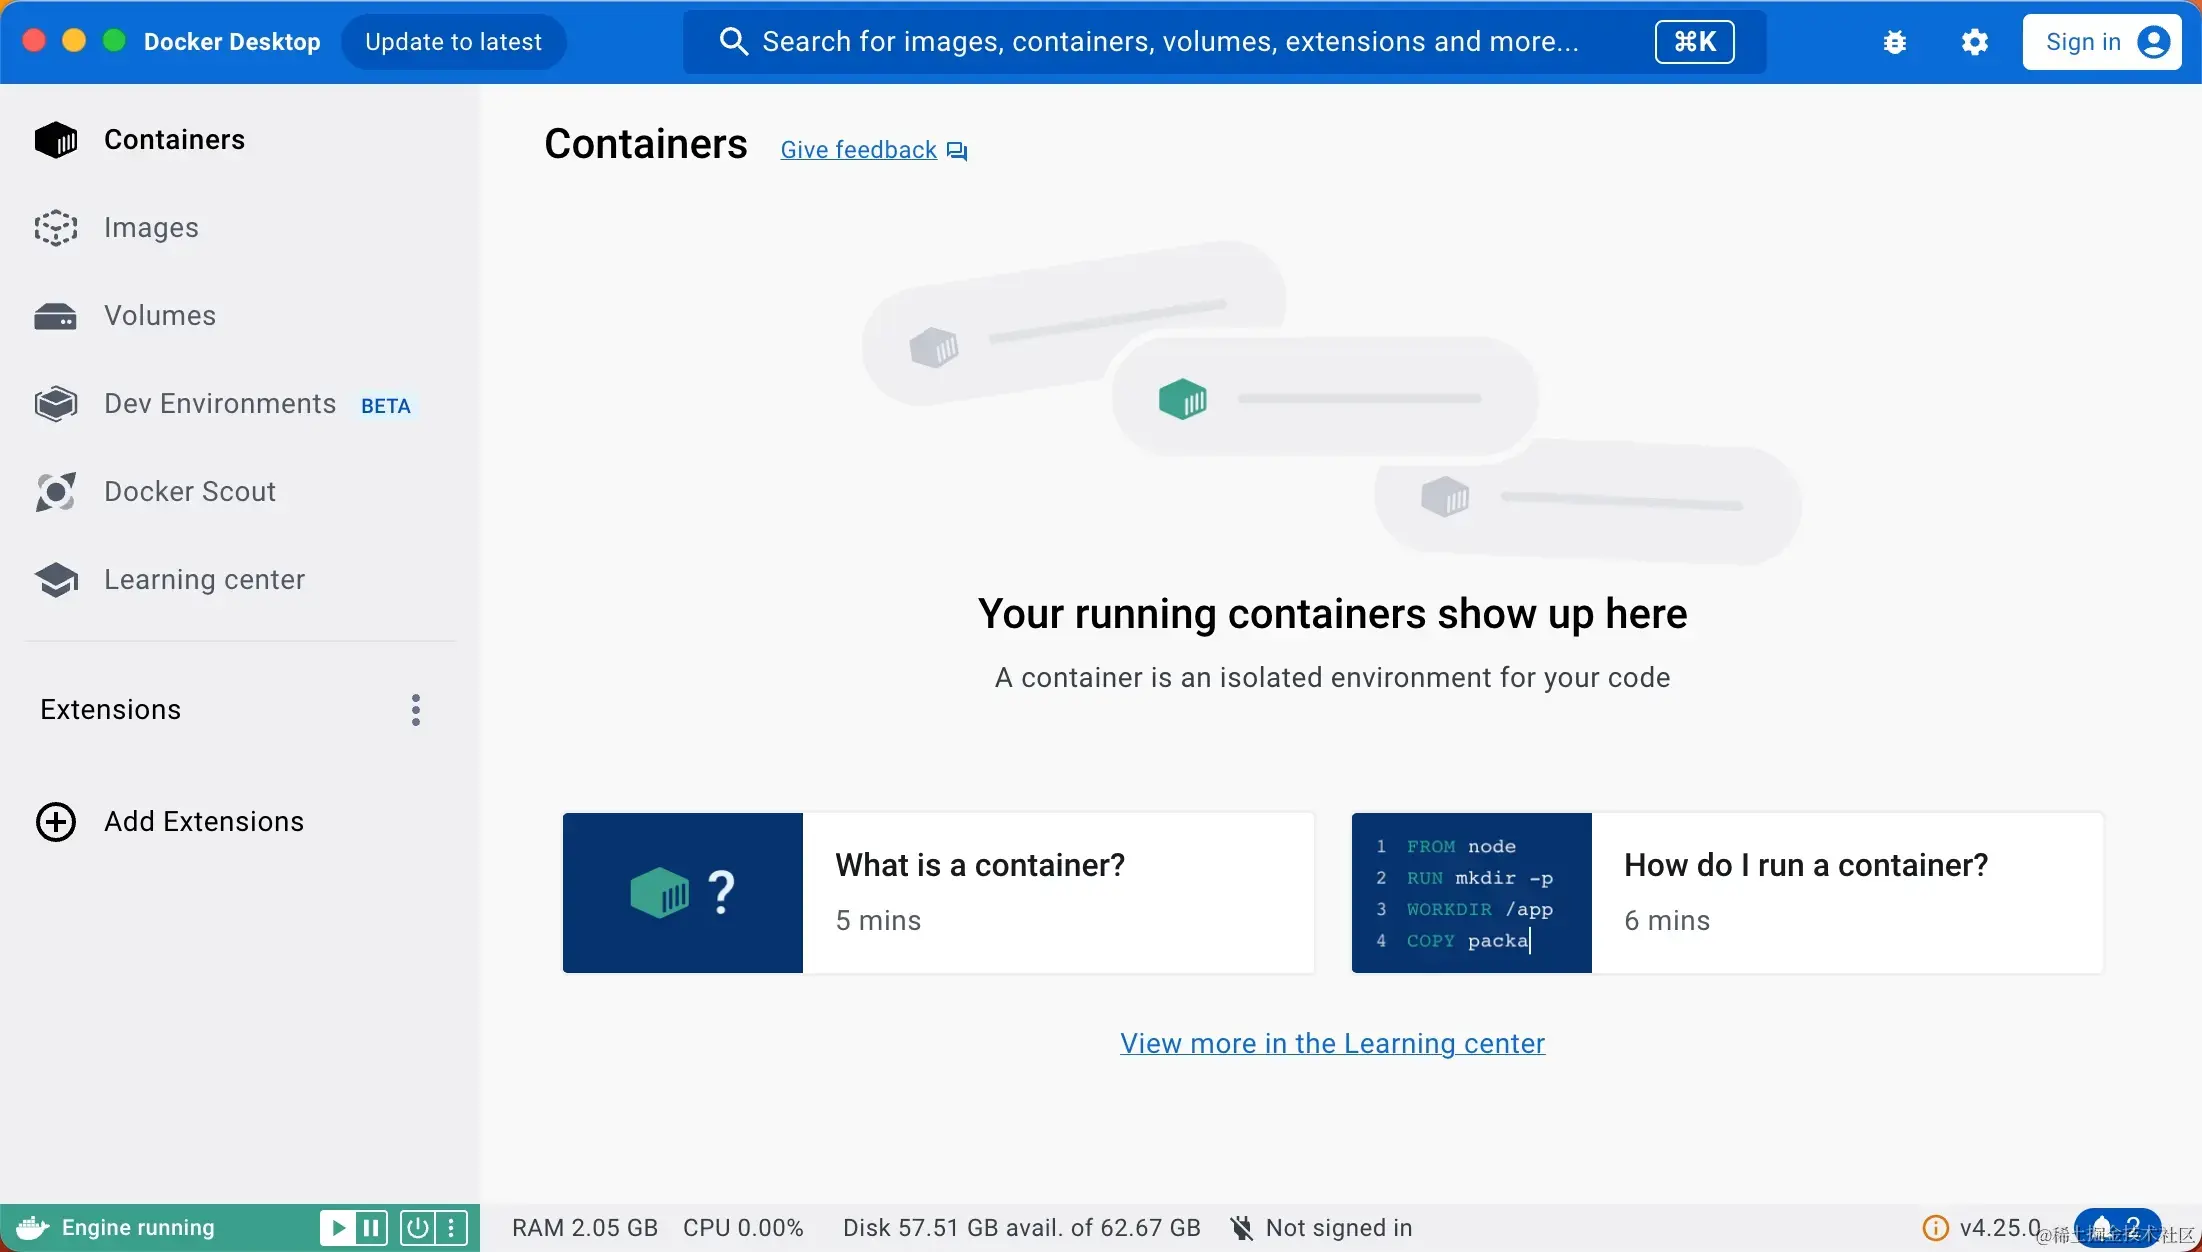Open 'What is a container?' tutorial card
Viewport: 2202px width, 1252px height.
[938, 893]
